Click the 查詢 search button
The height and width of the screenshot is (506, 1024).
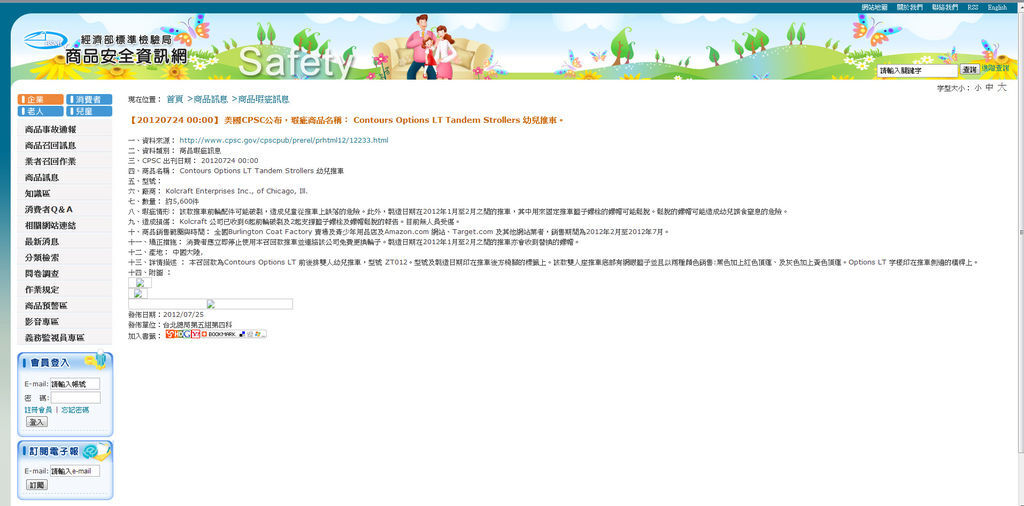coord(969,69)
